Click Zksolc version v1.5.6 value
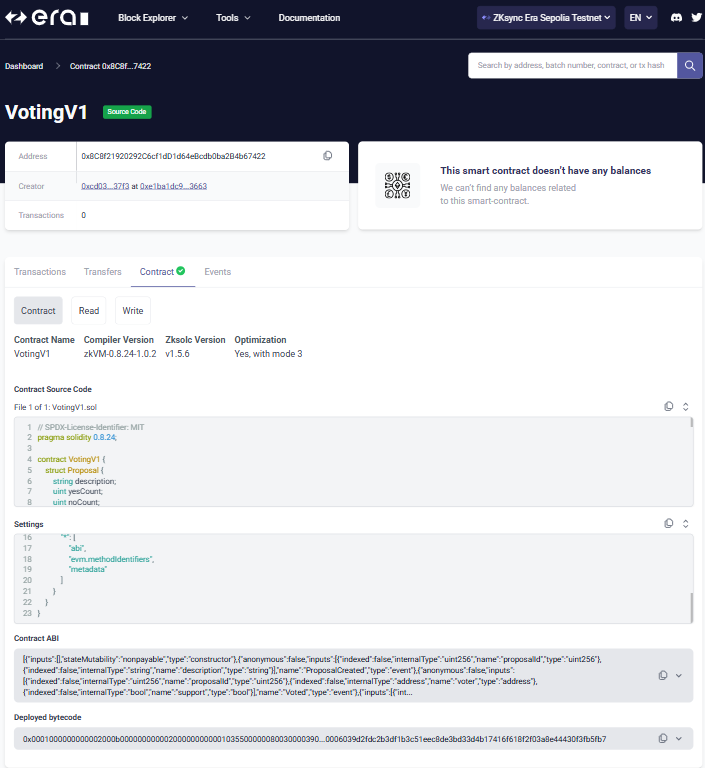 [x=177, y=354]
